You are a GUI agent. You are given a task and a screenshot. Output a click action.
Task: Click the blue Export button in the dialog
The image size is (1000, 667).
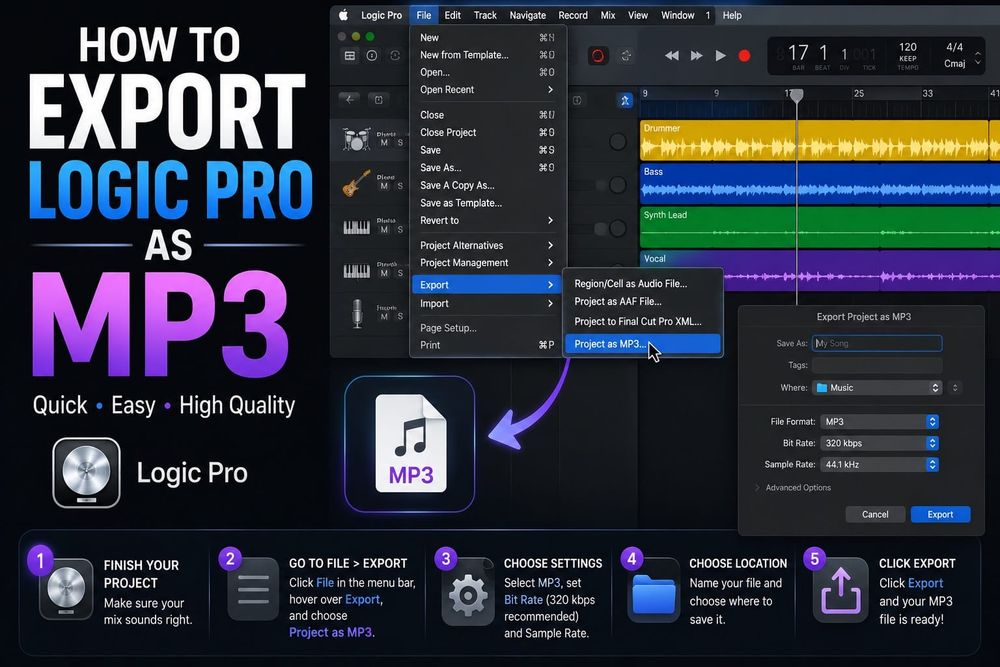click(x=940, y=515)
